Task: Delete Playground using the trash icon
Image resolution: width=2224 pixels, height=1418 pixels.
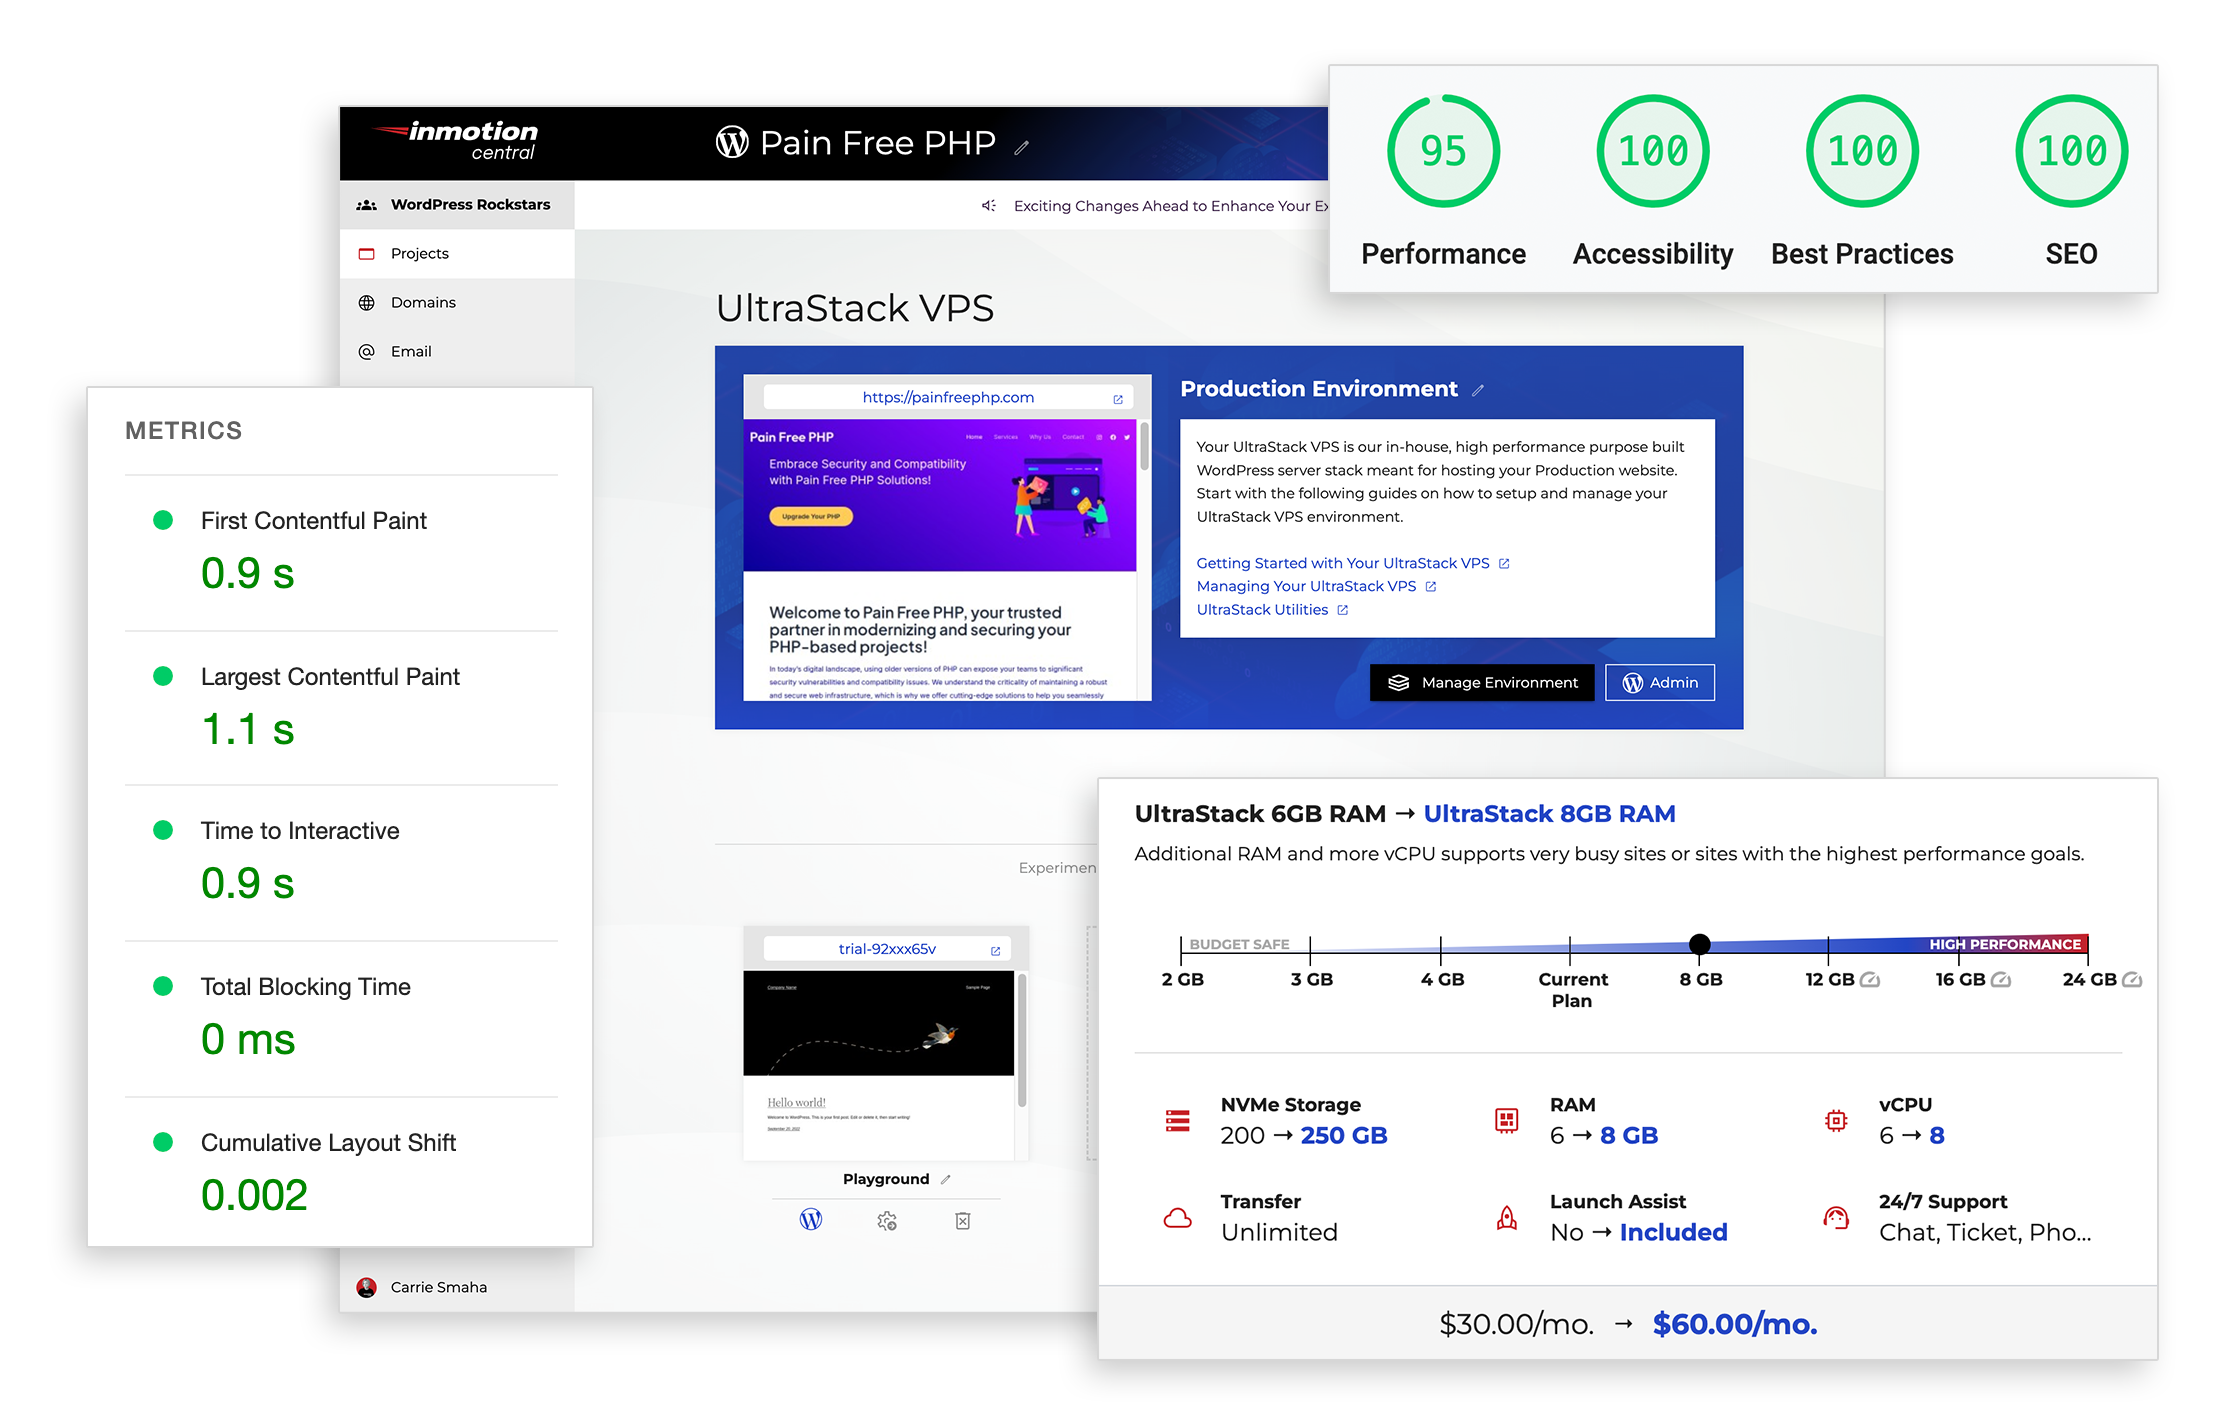Action: tap(963, 1221)
